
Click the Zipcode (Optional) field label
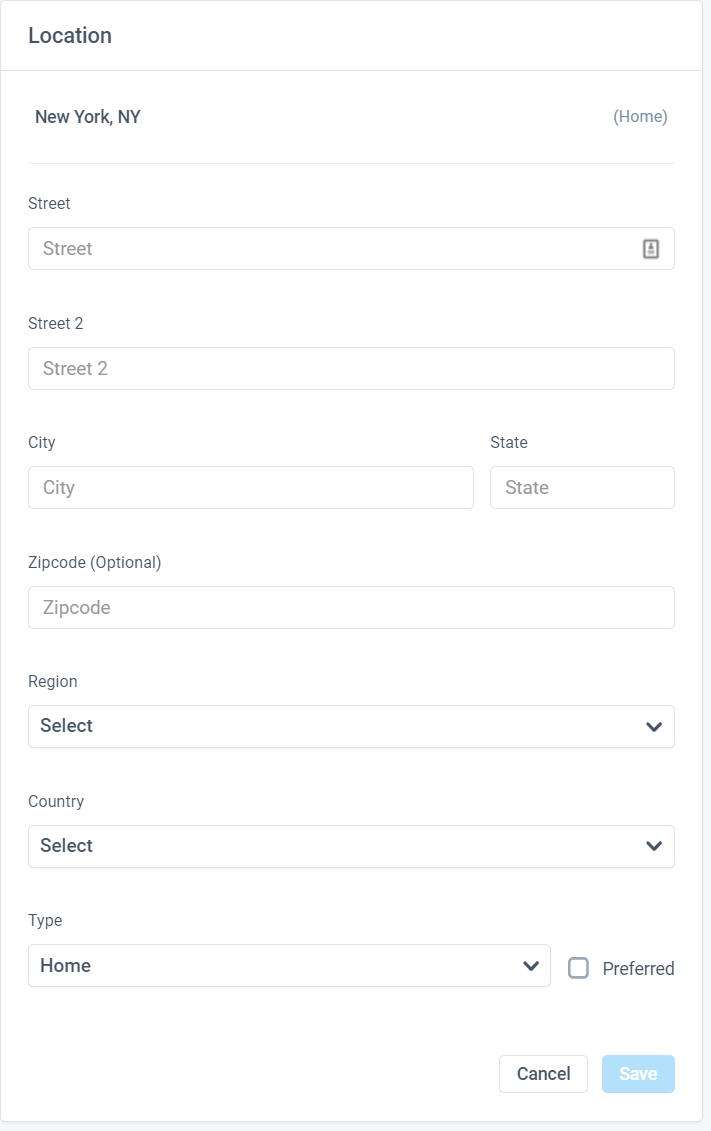[94, 563]
